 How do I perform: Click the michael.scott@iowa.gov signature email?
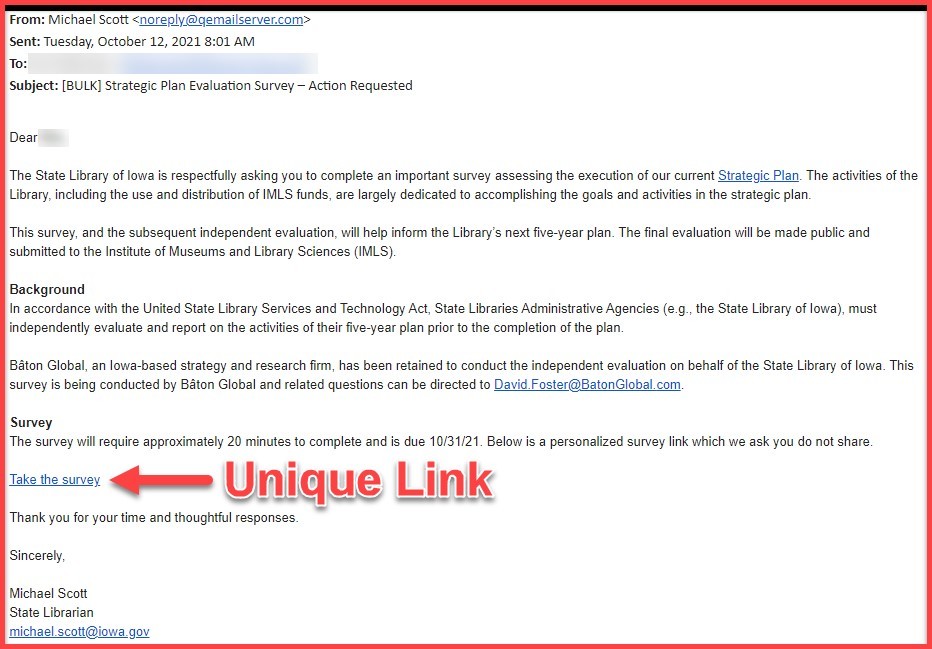coord(79,631)
